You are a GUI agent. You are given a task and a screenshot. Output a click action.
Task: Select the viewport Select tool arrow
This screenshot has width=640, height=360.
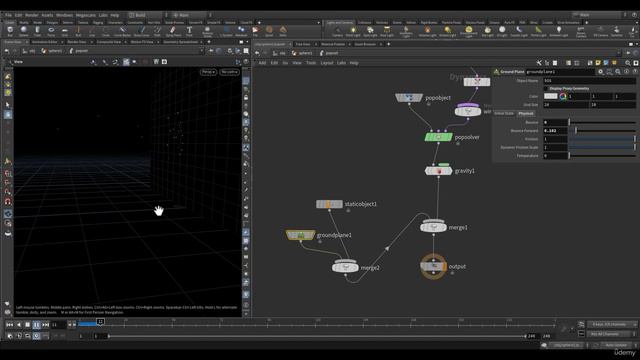8,105
